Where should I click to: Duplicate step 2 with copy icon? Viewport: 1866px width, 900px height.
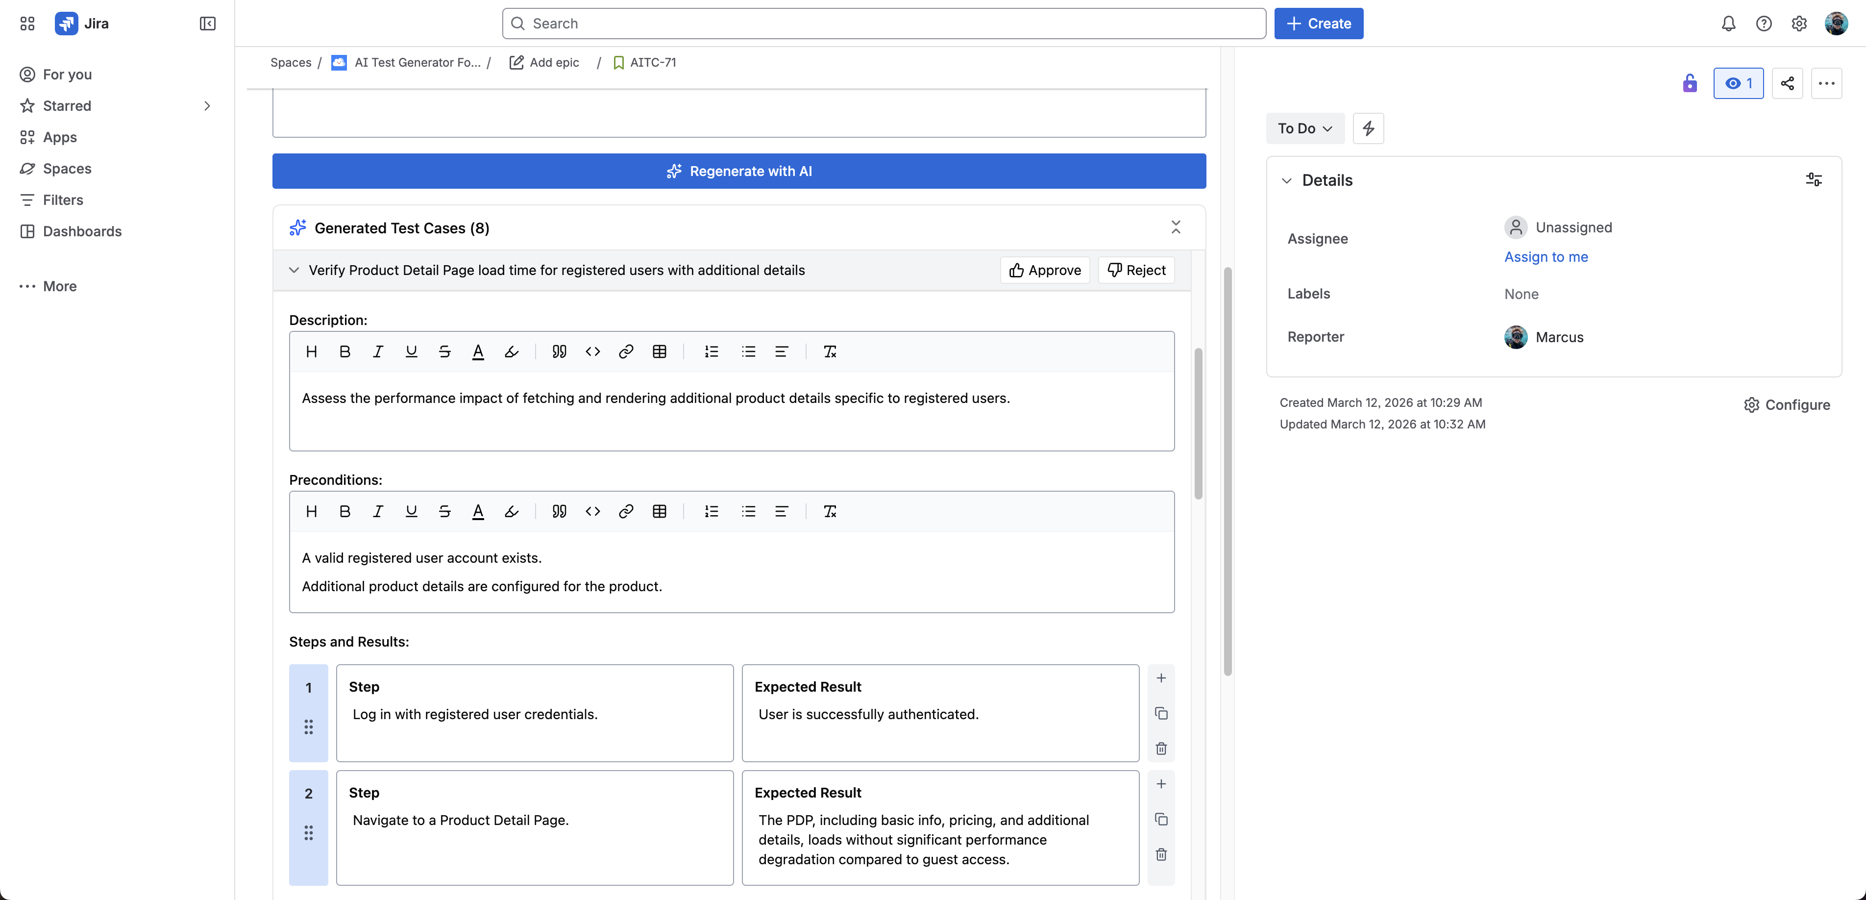point(1161,819)
